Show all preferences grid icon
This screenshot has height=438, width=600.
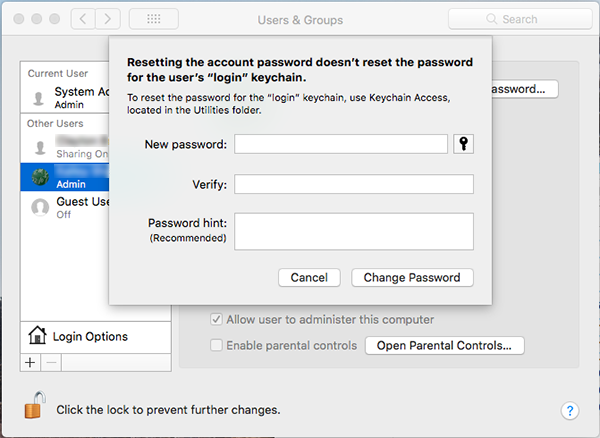154,19
